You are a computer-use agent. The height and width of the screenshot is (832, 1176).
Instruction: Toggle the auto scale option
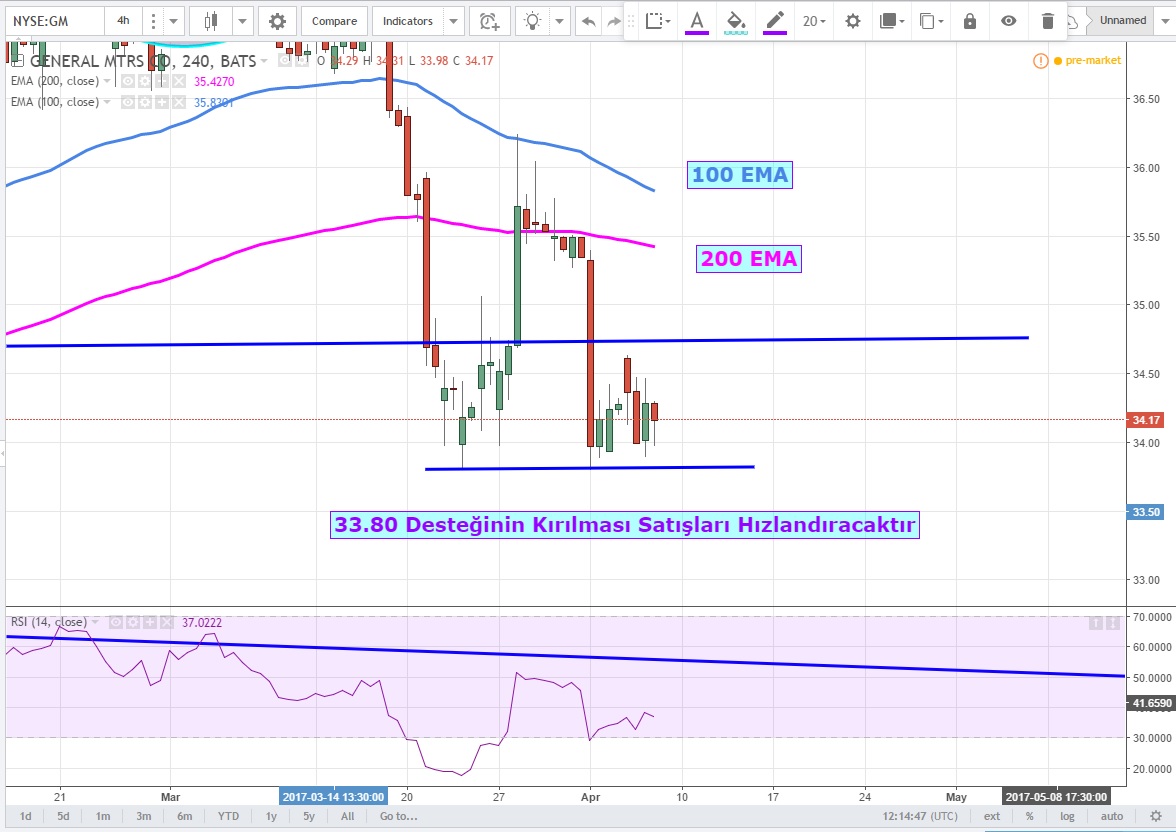point(1112,816)
